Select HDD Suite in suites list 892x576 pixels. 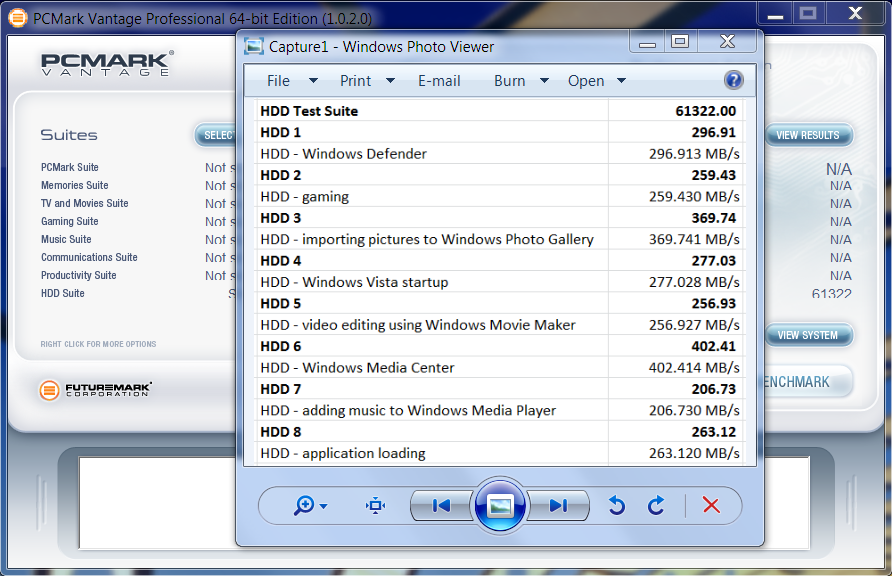(63, 293)
